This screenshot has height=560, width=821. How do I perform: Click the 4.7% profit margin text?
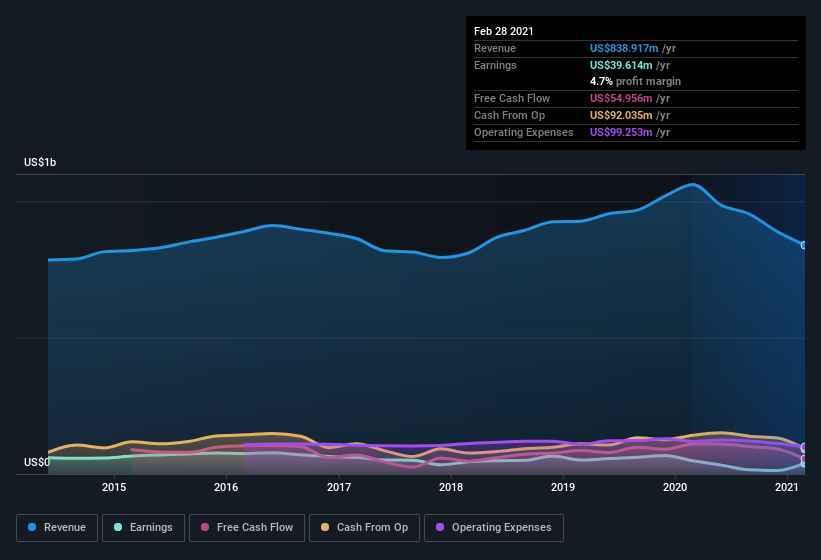tap(635, 81)
